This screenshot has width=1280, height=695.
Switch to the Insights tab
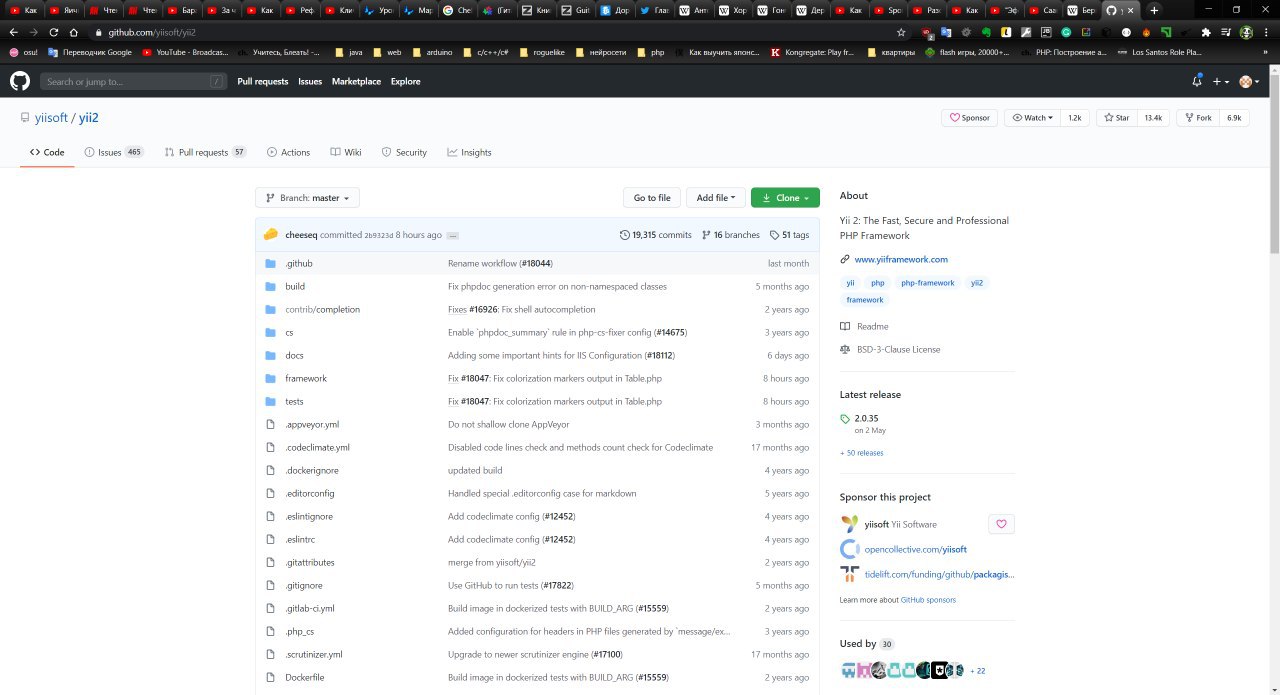coord(469,152)
